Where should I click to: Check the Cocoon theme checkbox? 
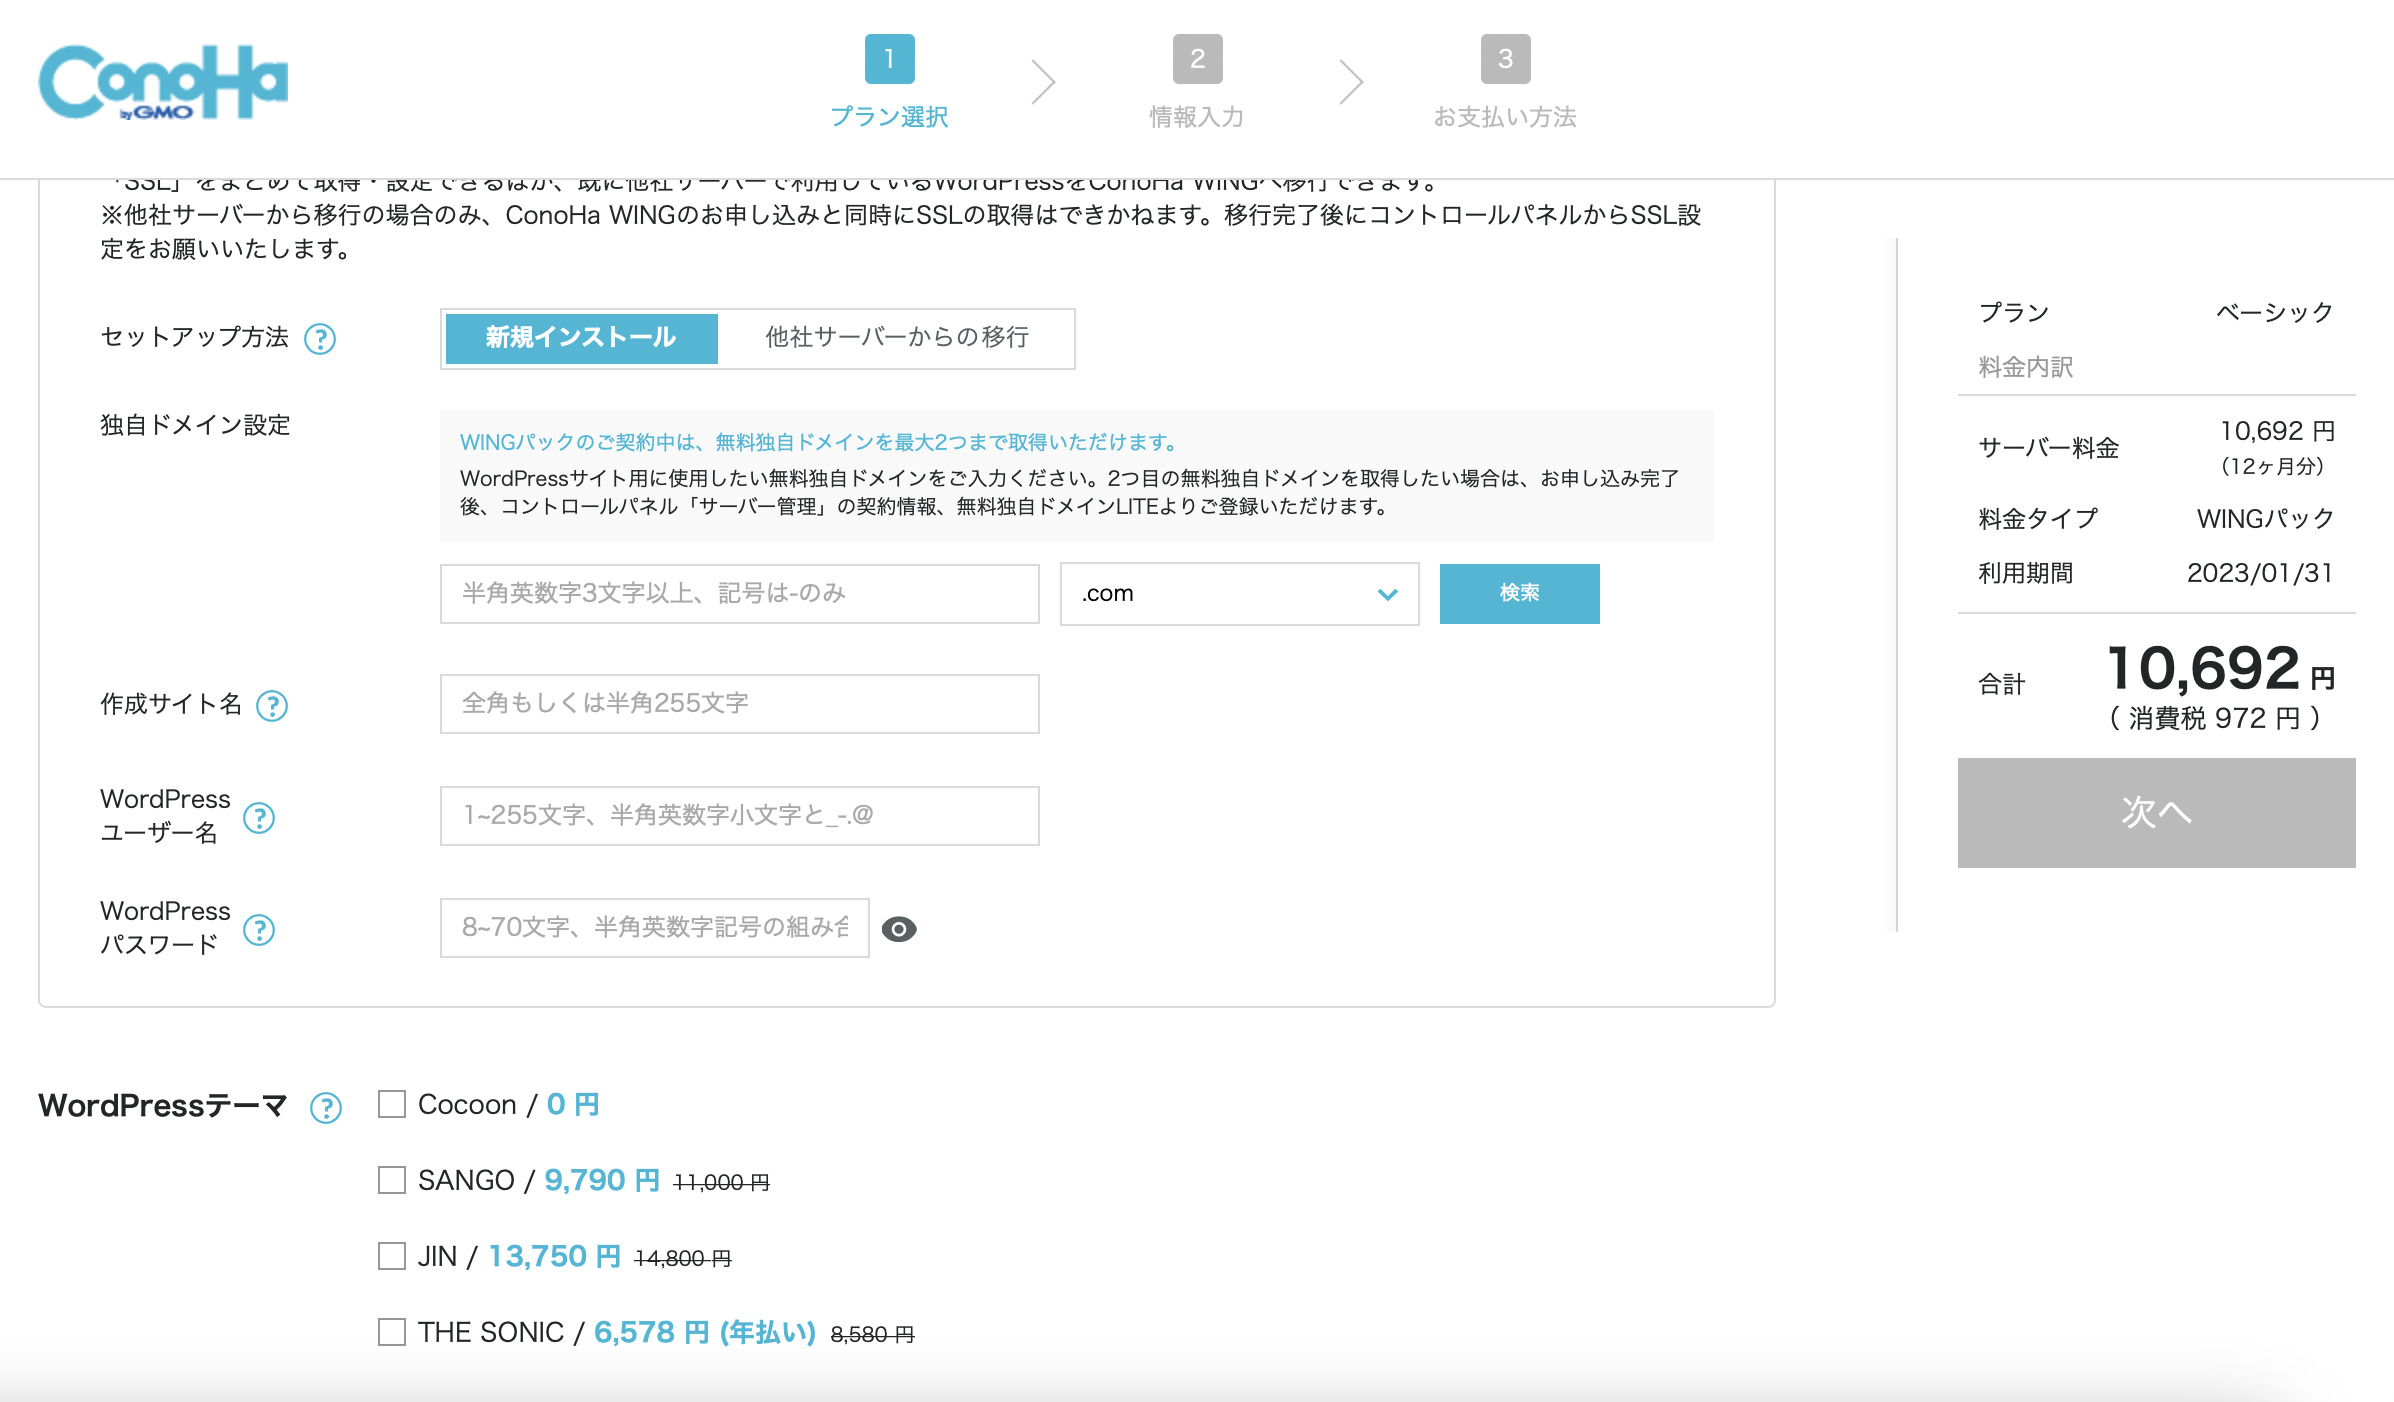[392, 1104]
